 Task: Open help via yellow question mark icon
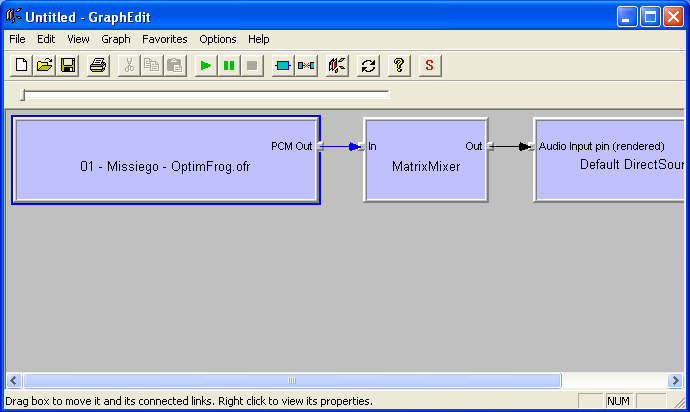pos(399,66)
